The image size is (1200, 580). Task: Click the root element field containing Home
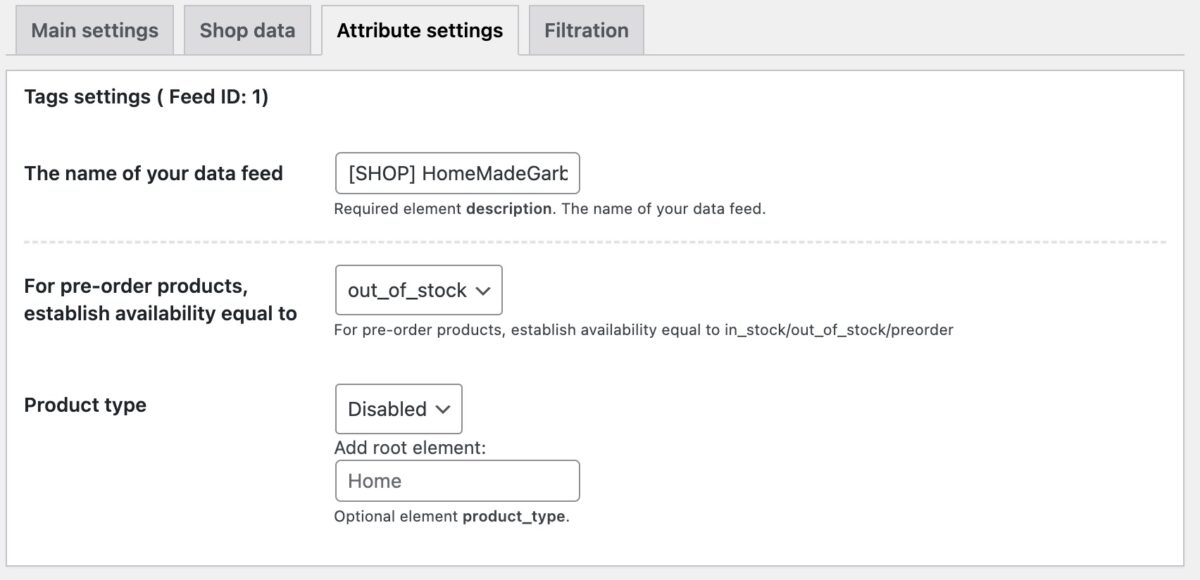pos(457,481)
